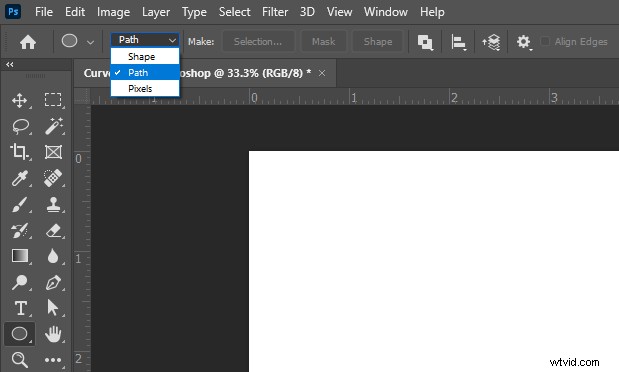Open the Edit menu
This screenshot has height=372, width=619.
pyautogui.click(x=75, y=12)
